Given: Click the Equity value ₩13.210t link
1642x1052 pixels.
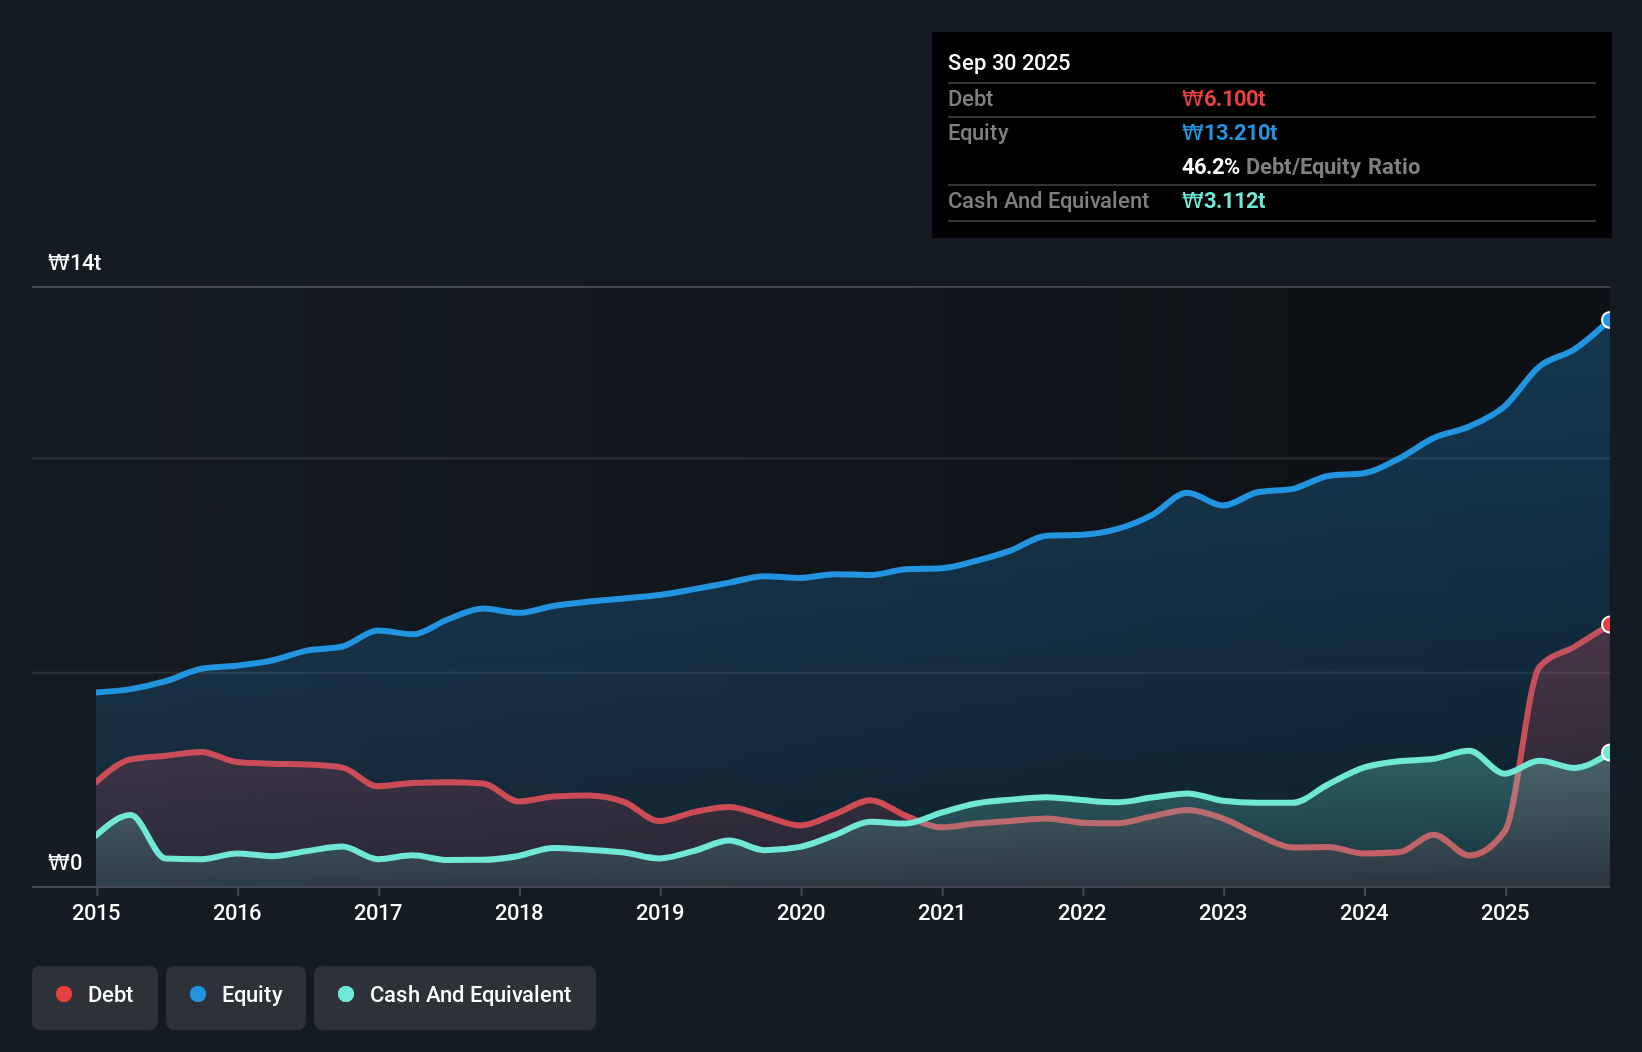Looking at the screenshot, I should tap(1229, 132).
